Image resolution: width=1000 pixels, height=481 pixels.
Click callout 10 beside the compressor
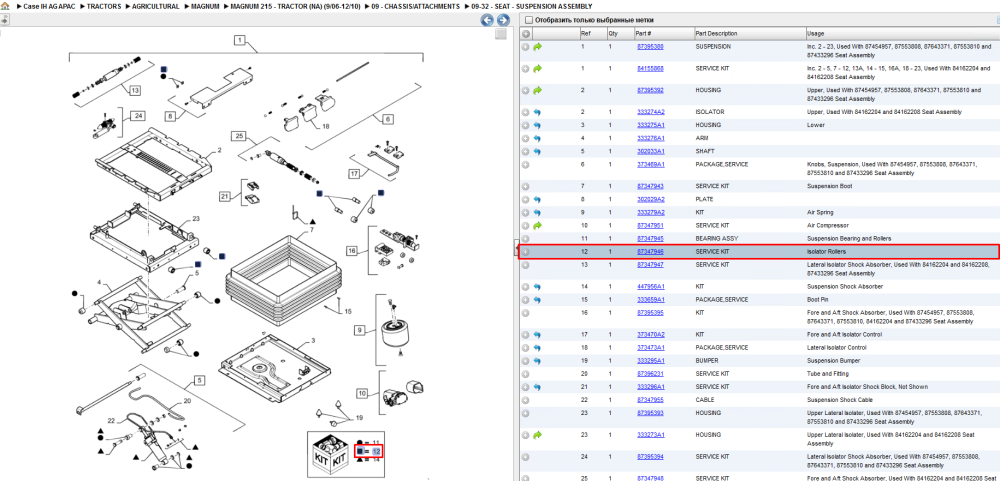(x=362, y=394)
